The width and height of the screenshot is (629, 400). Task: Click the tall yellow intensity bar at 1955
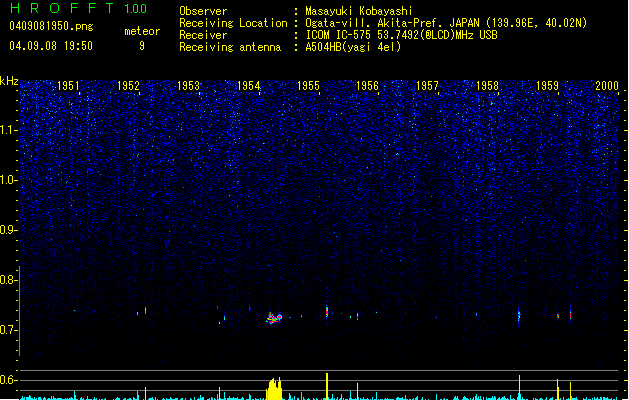pyautogui.click(x=327, y=386)
